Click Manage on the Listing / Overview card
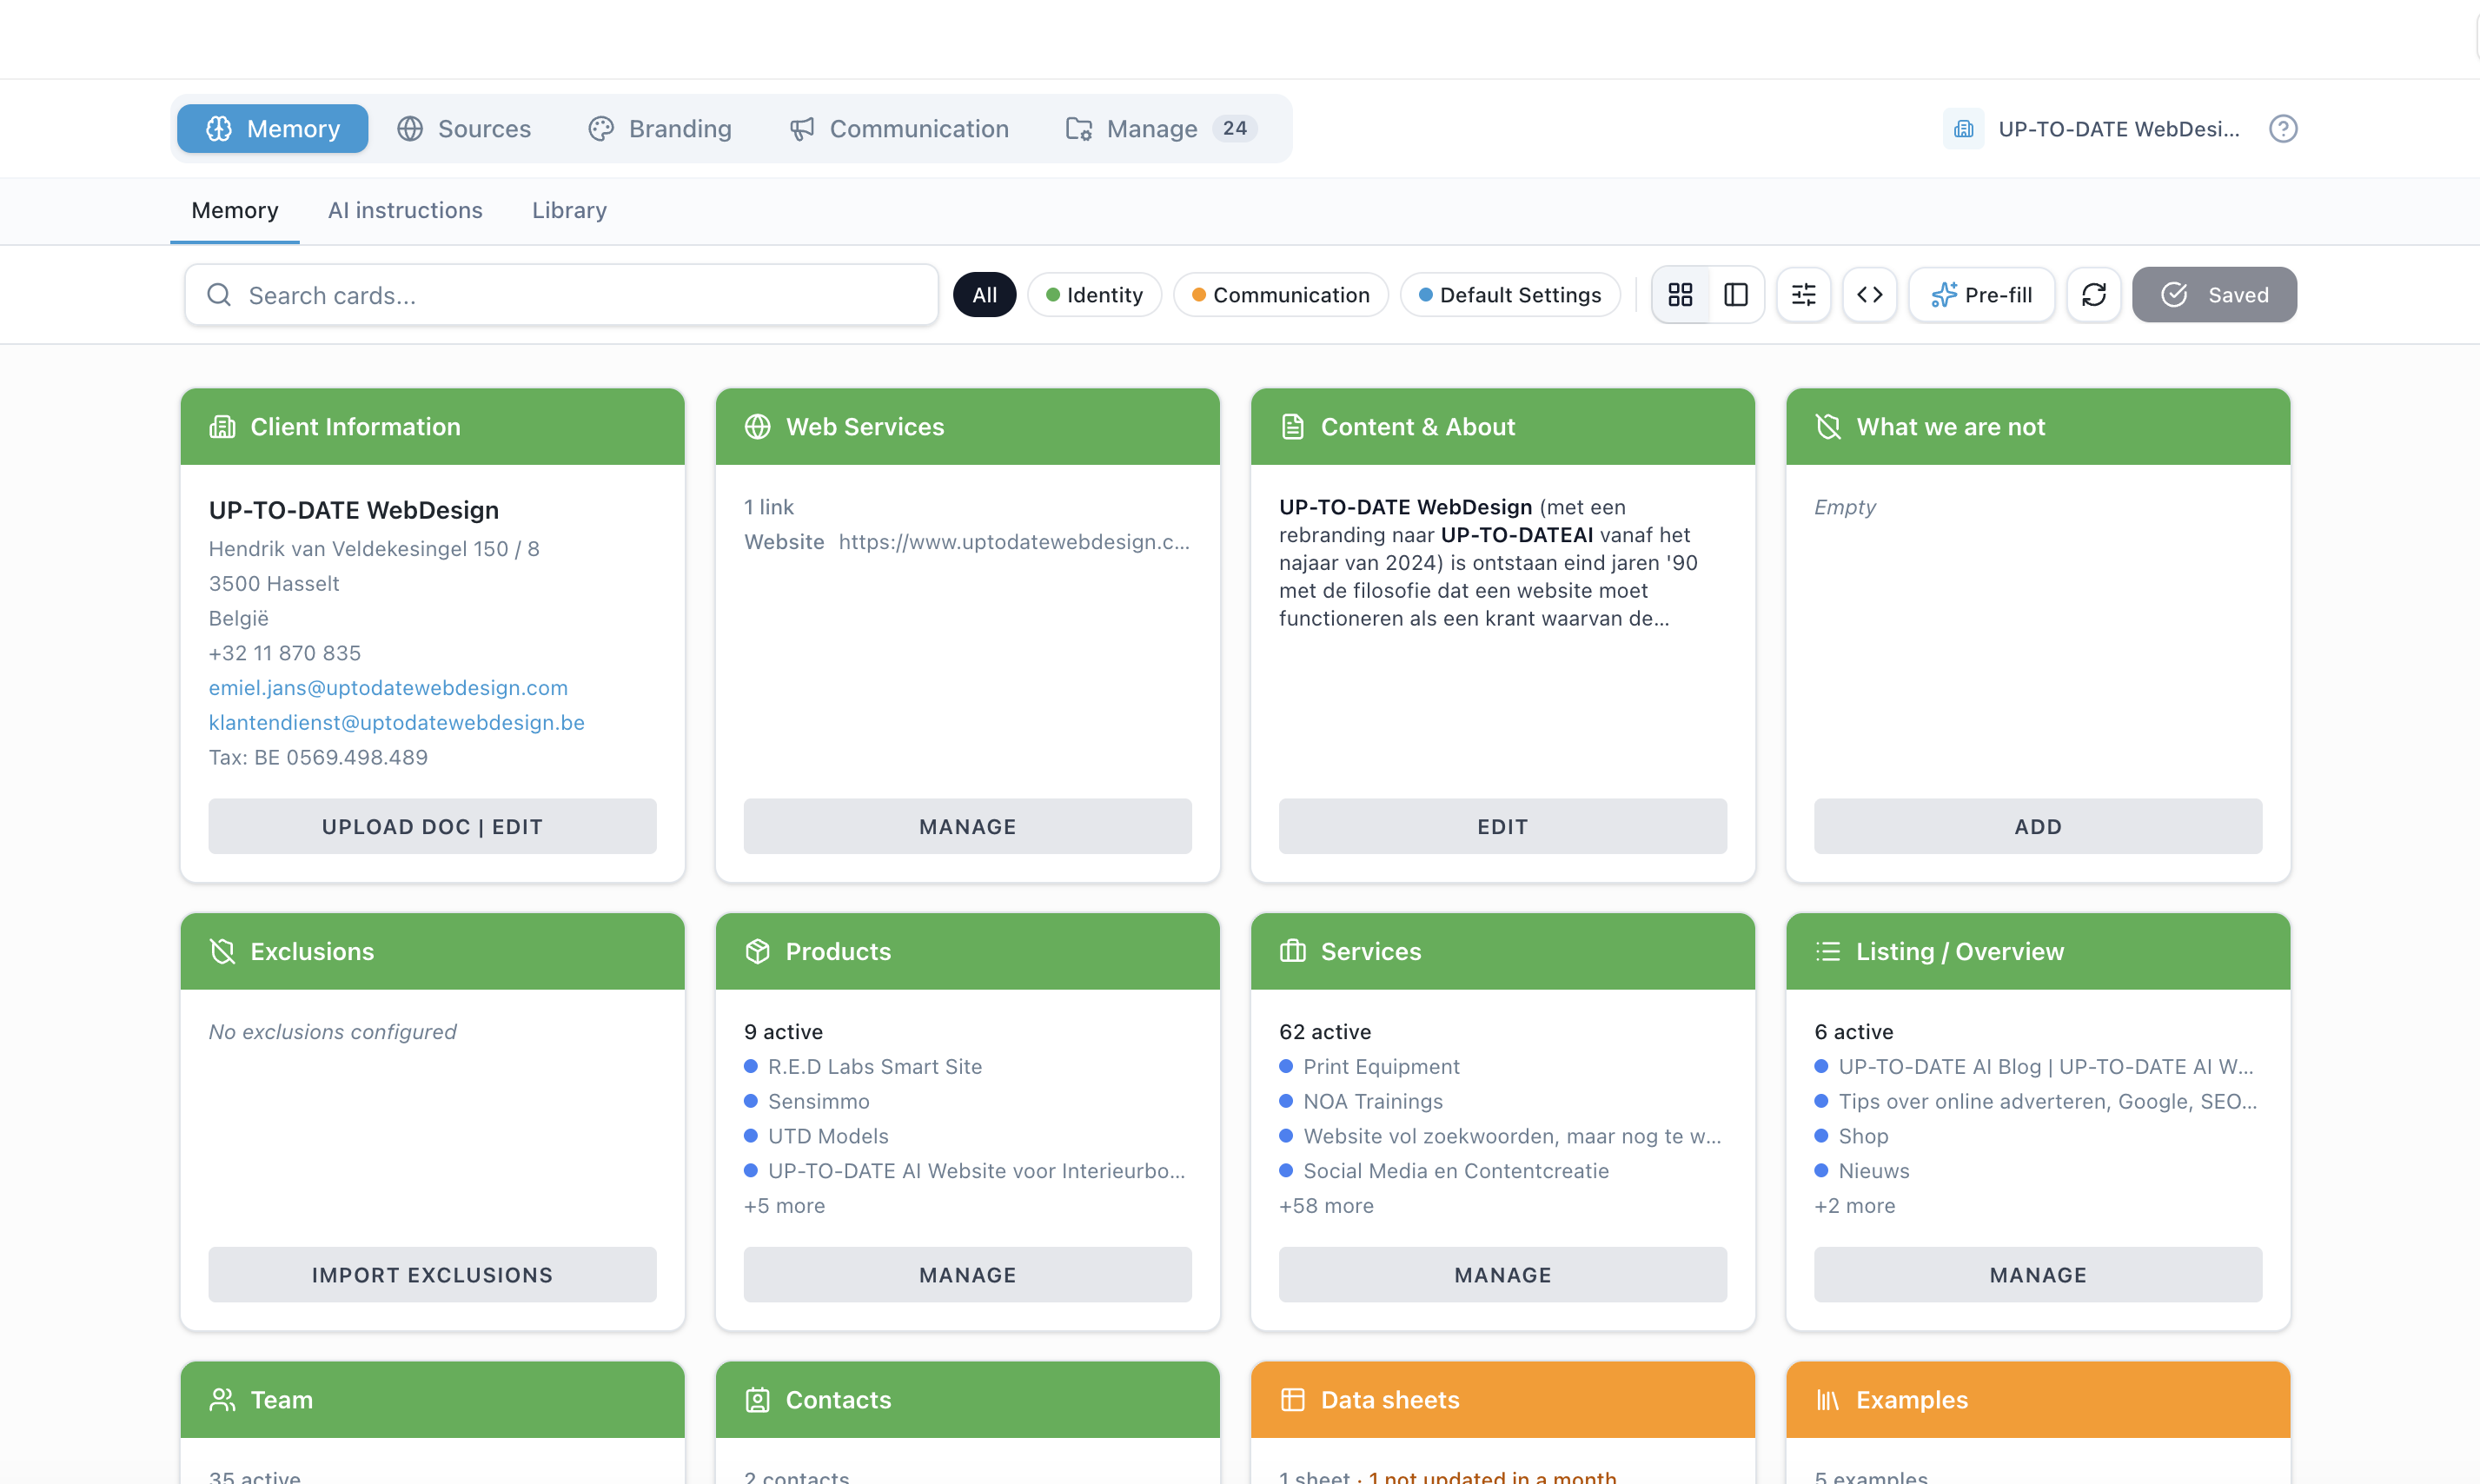 point(2037,1274)
